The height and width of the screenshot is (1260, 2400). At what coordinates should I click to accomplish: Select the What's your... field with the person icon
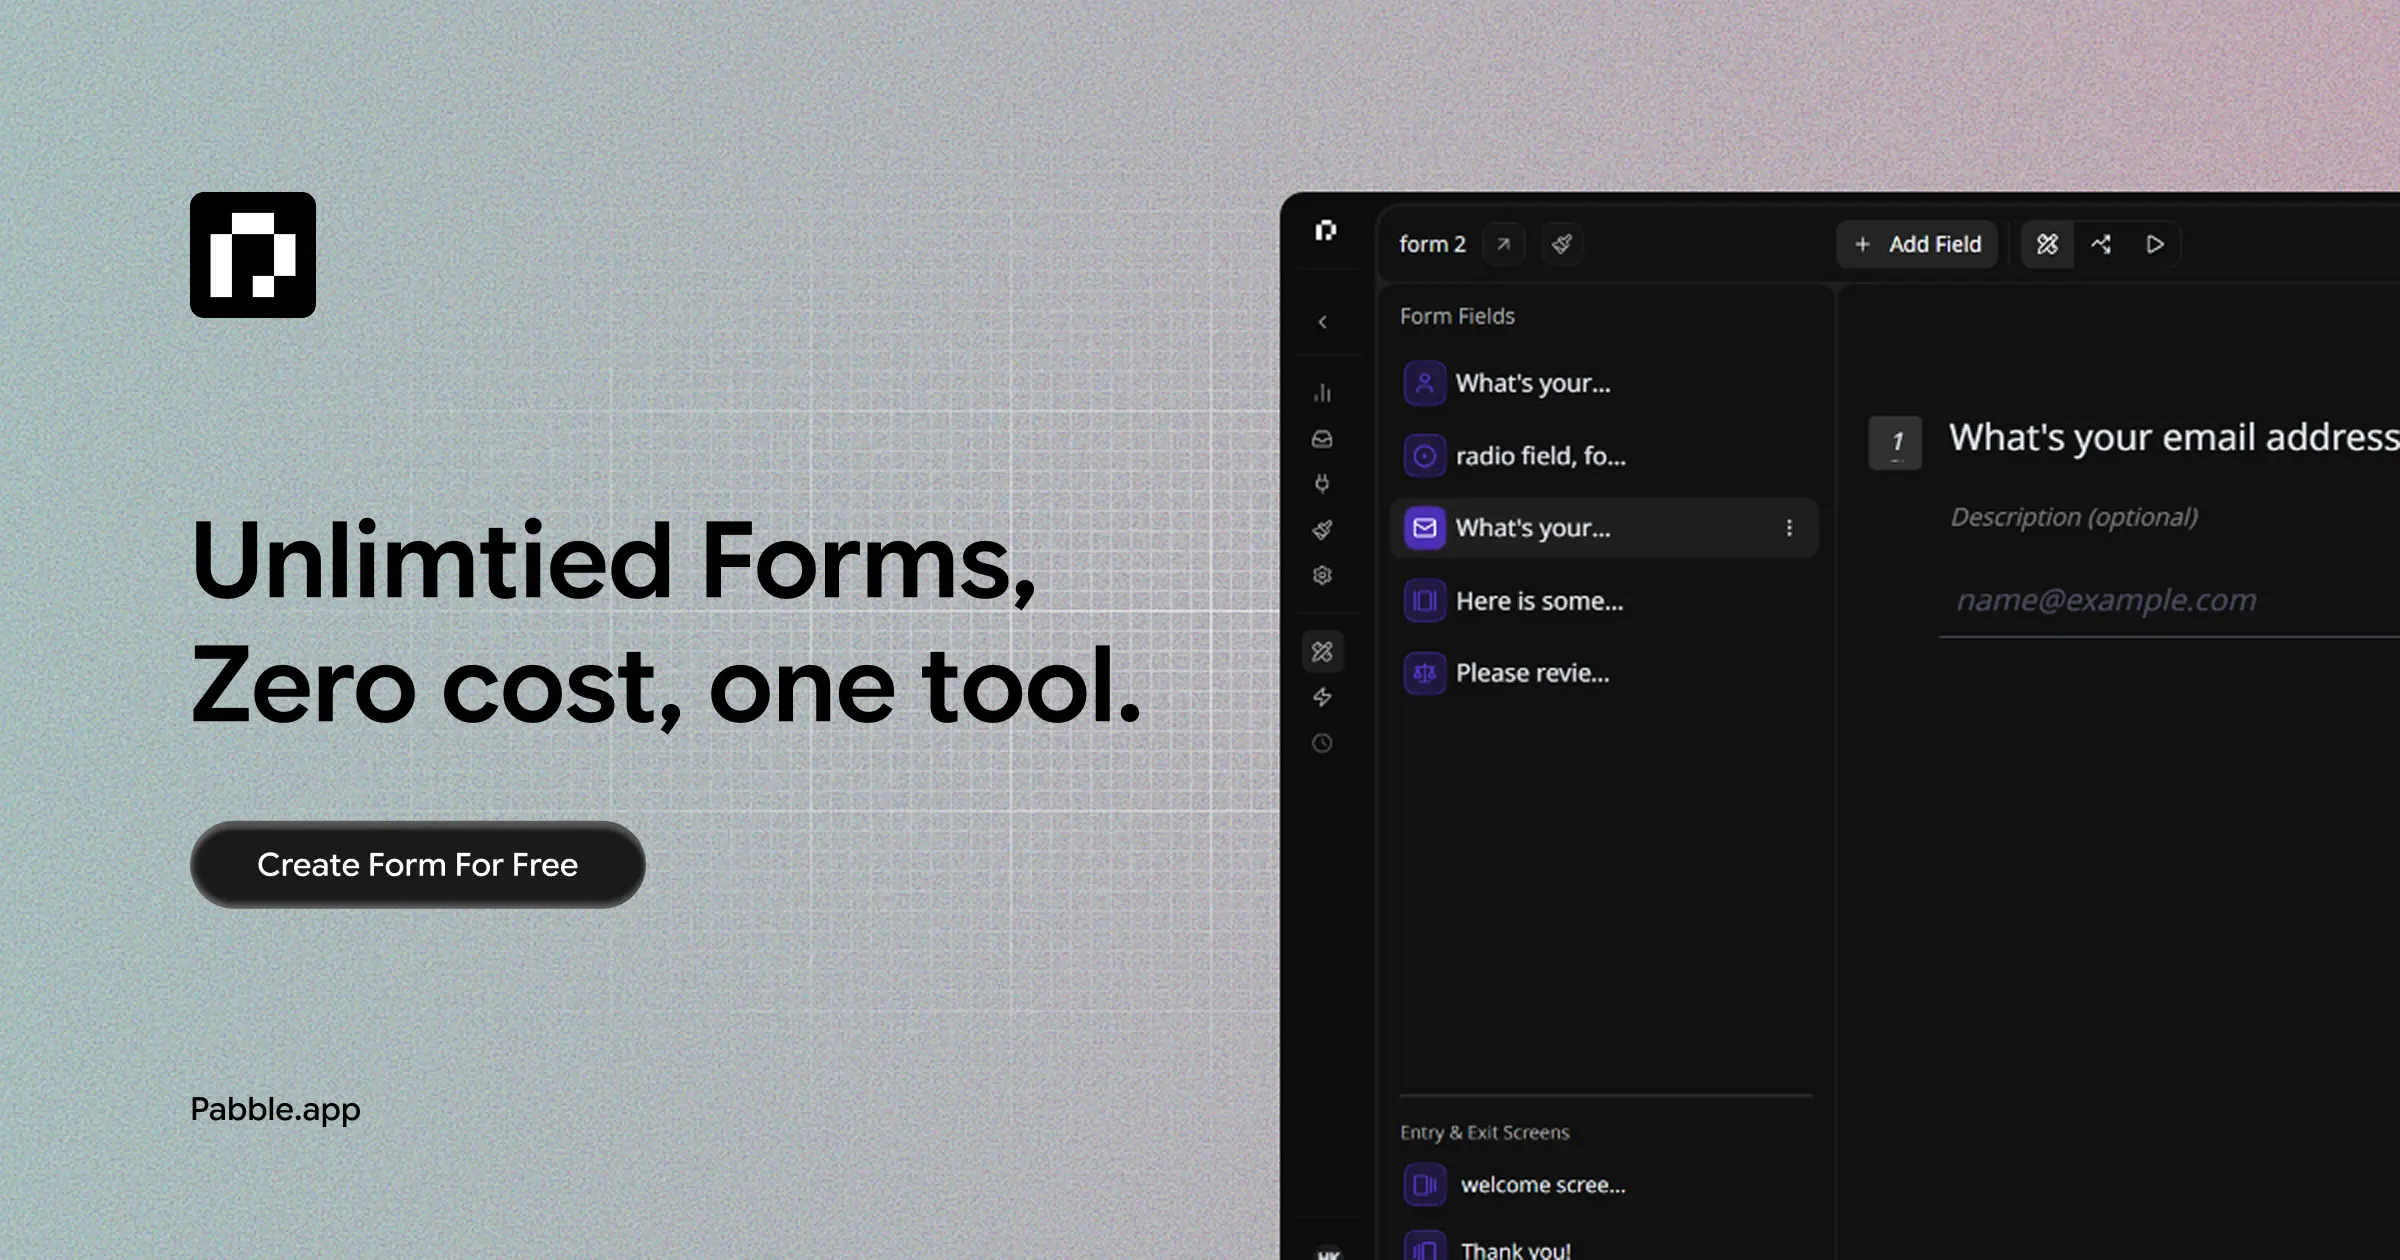1604,383
